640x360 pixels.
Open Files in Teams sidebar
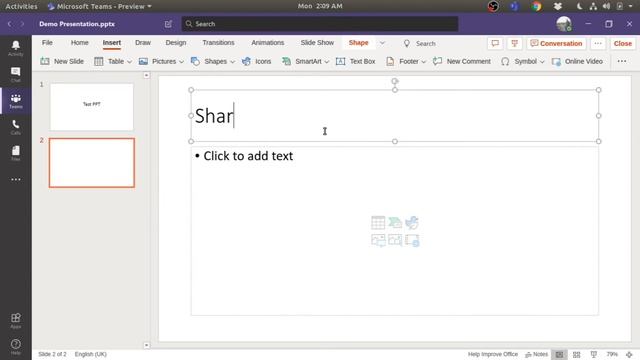coord(16,153)
